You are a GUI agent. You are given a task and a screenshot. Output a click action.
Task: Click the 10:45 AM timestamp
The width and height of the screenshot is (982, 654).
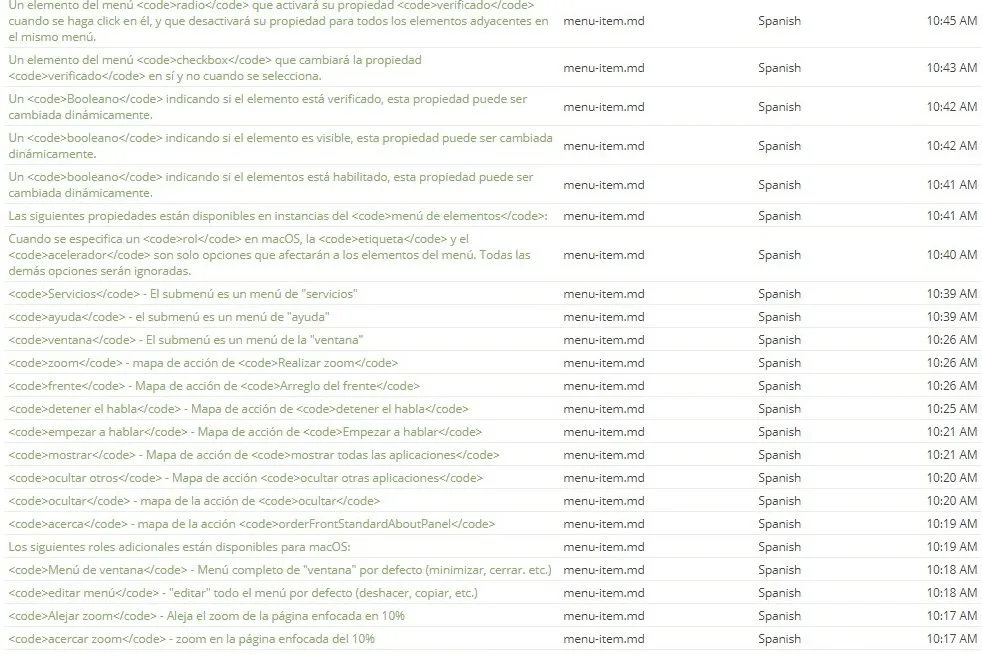click(951, 21)
